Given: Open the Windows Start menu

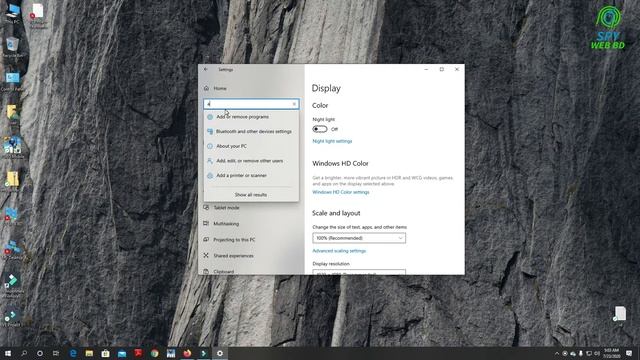Looking at the screenshot, I should tap(7, 353).
